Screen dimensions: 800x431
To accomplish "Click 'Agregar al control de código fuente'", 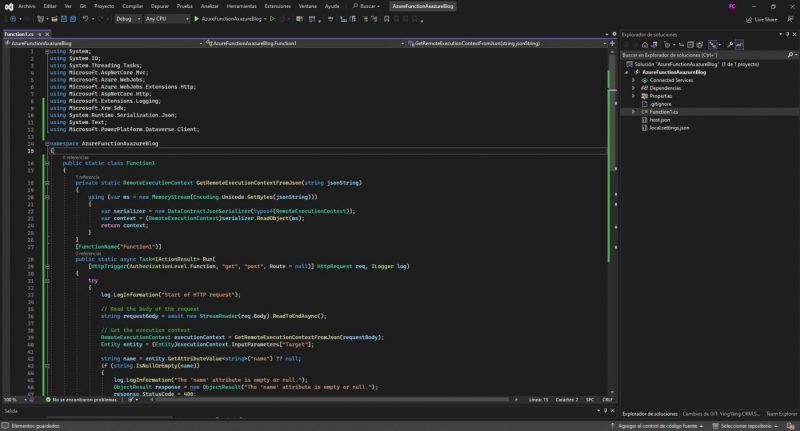I will [x=657, y=426].
